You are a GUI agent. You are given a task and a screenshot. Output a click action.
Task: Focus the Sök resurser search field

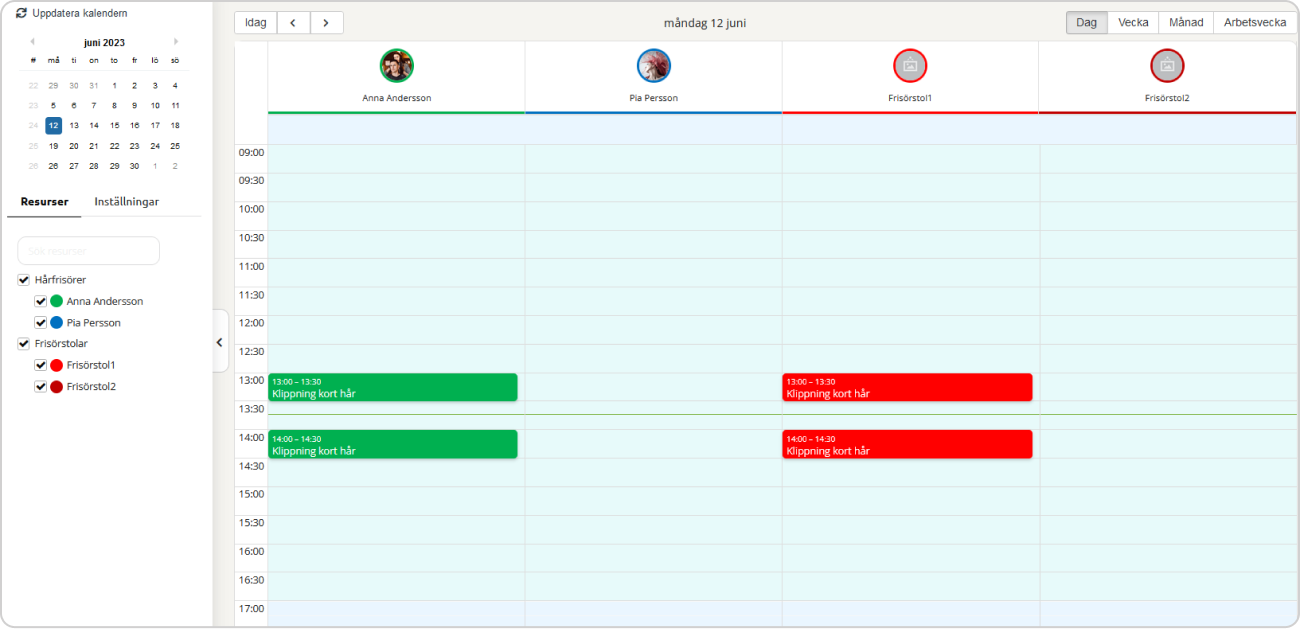(89, 251)
